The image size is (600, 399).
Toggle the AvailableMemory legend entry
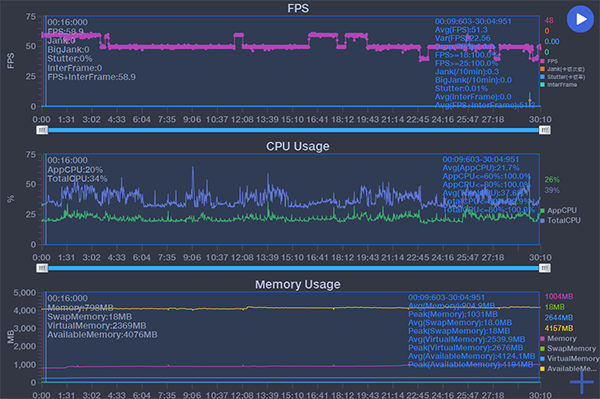pos(569,369)
